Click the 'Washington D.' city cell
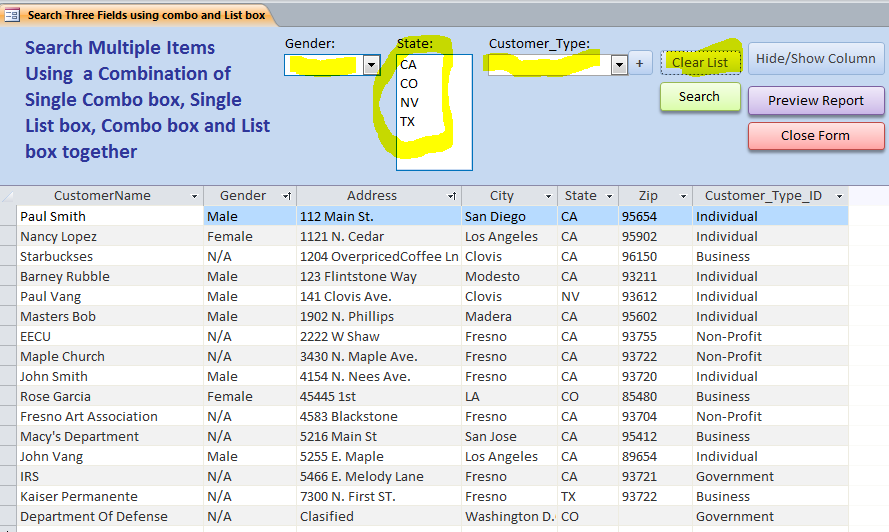This screenshot has height=532, width=889. coord(509,516)
